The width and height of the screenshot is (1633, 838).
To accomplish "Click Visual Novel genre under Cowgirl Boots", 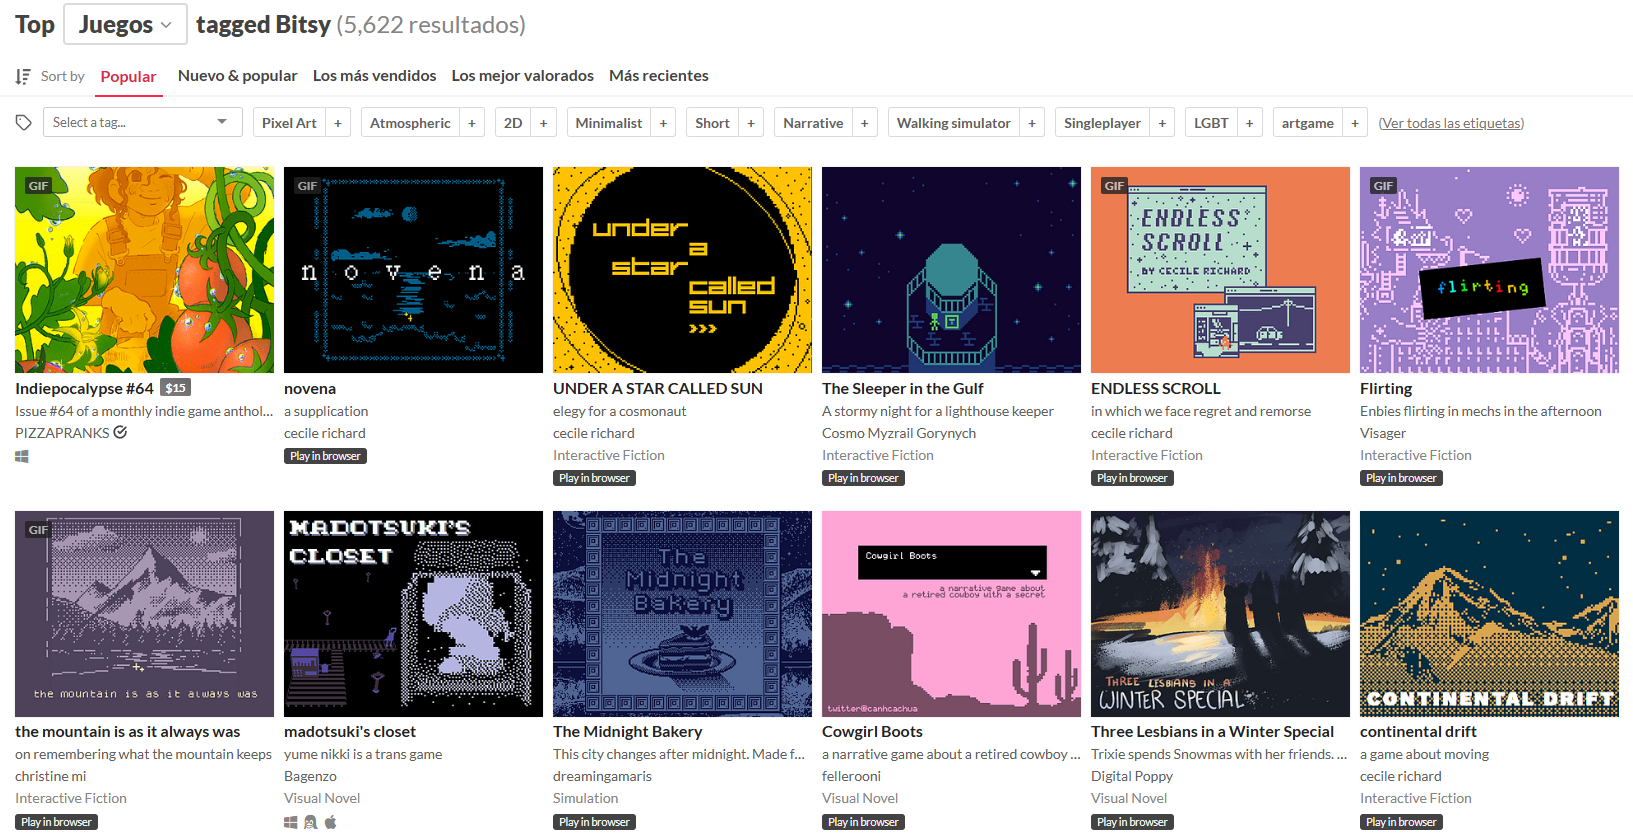I will (860, 798).
